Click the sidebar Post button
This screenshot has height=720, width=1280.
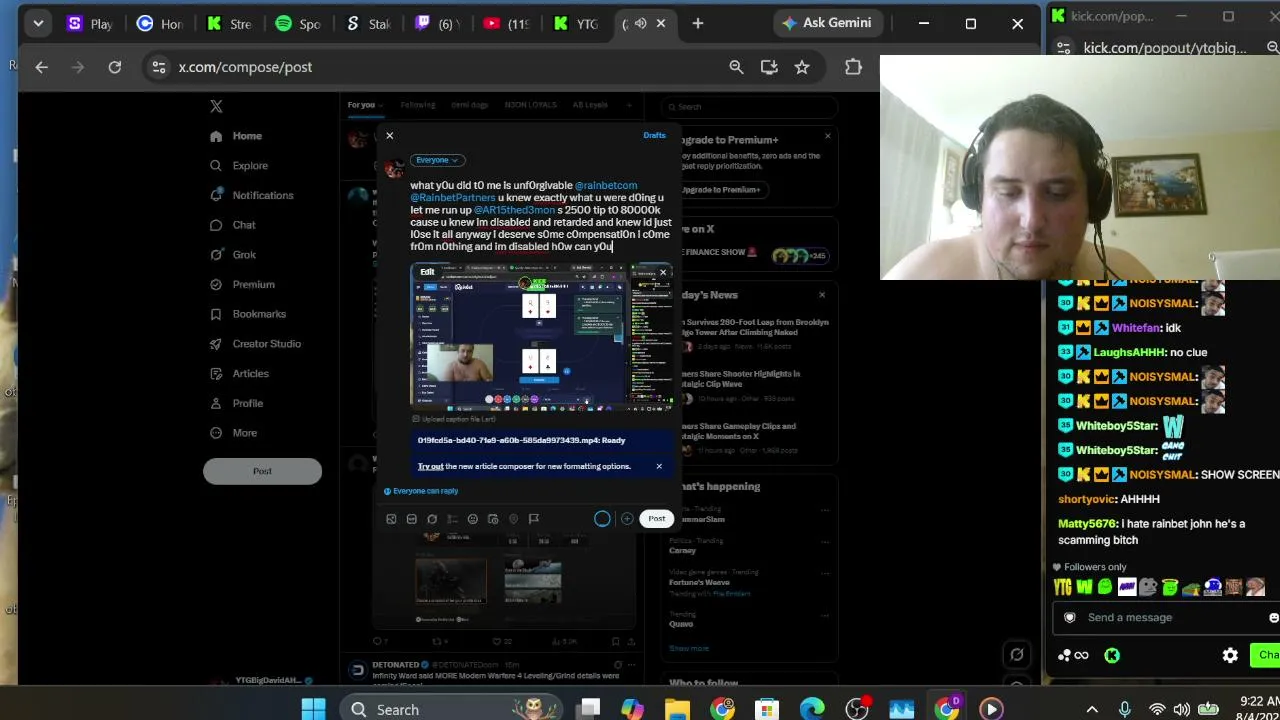262,471
